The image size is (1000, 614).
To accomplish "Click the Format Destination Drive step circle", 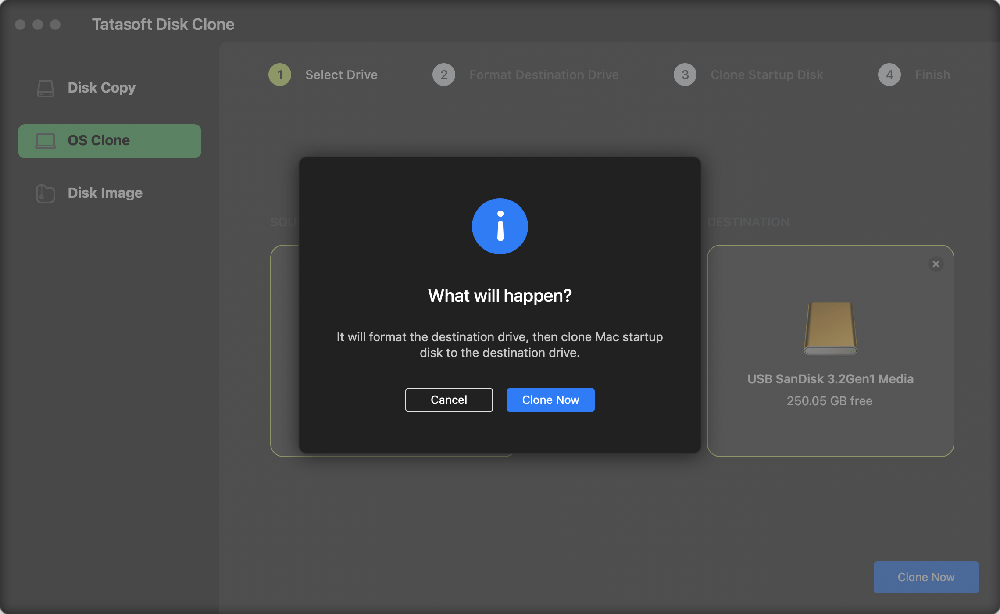I will (443, 74).
